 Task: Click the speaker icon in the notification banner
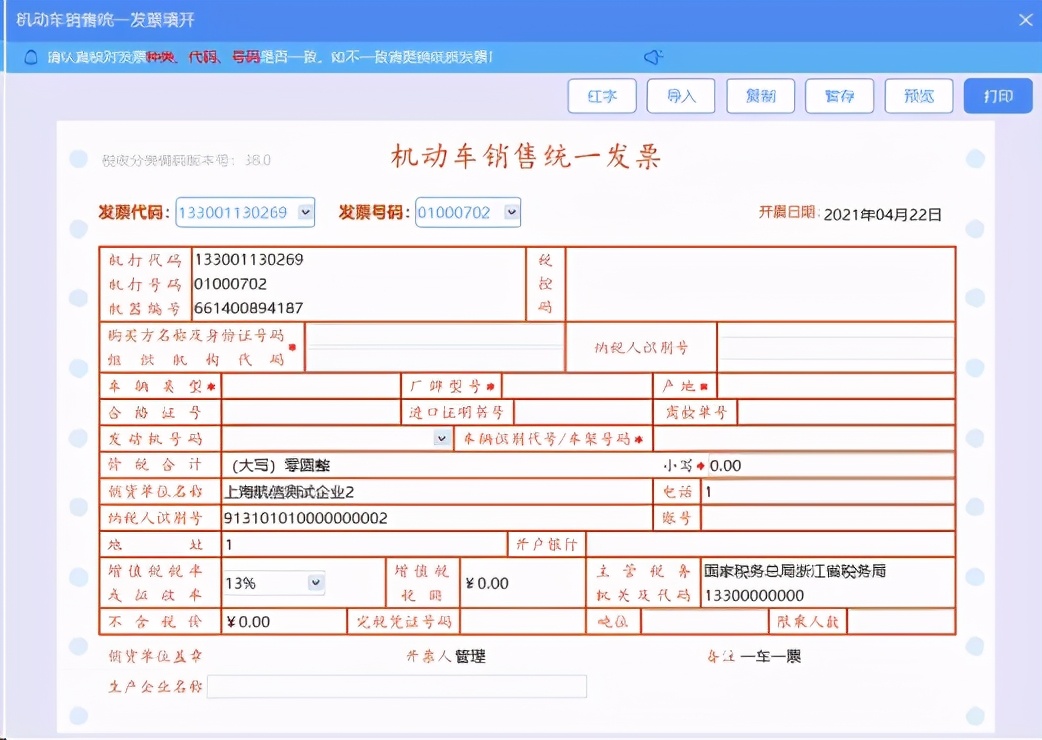click(x=654, y=57)
